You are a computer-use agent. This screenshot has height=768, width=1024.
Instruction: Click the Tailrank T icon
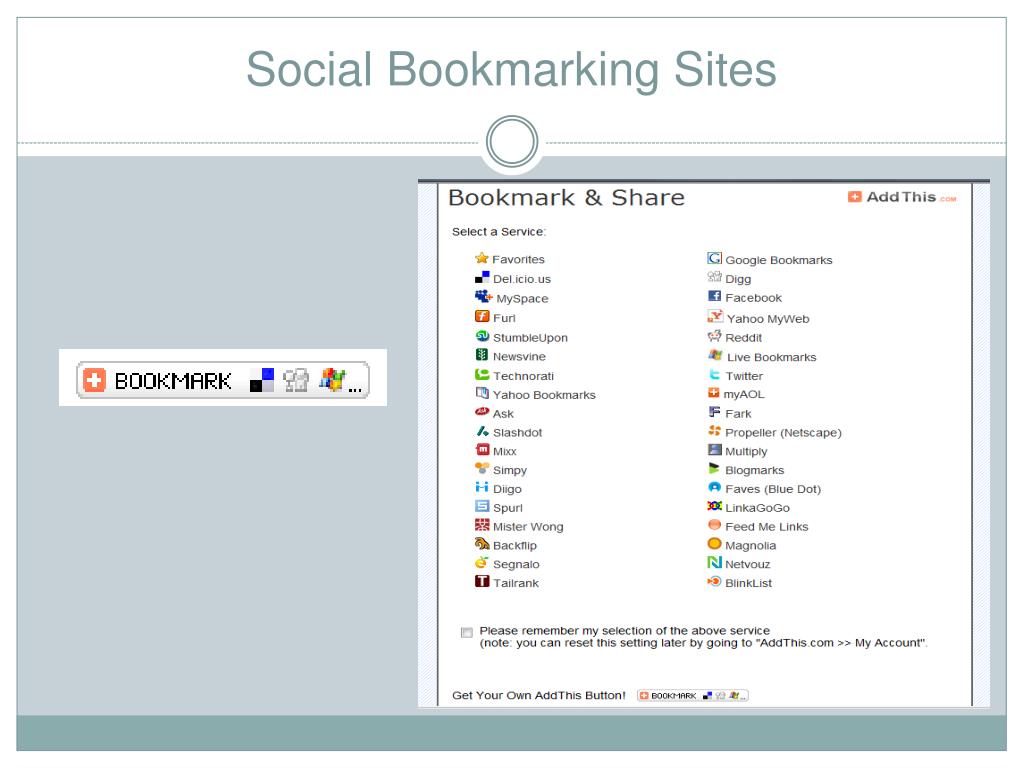click(482, 581)
